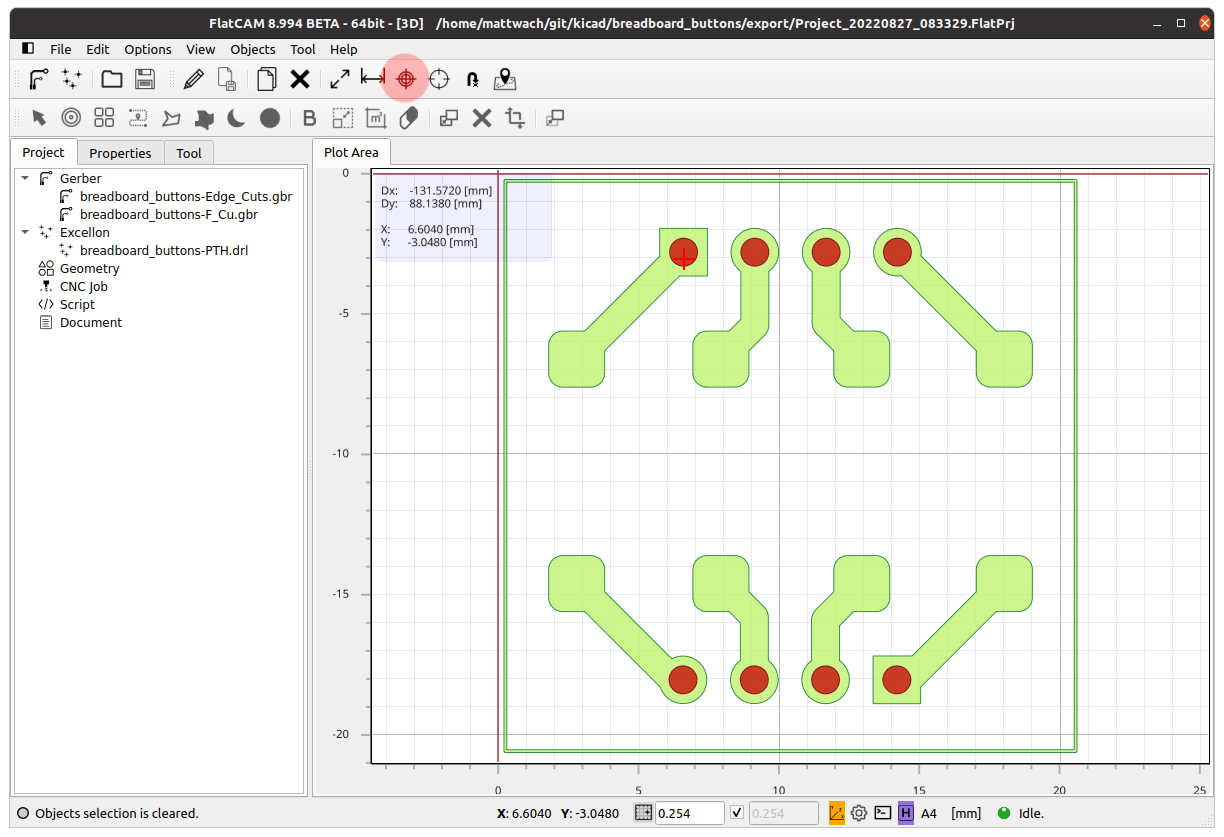
Task: Click the Geometry tree category
Action: 89,268
